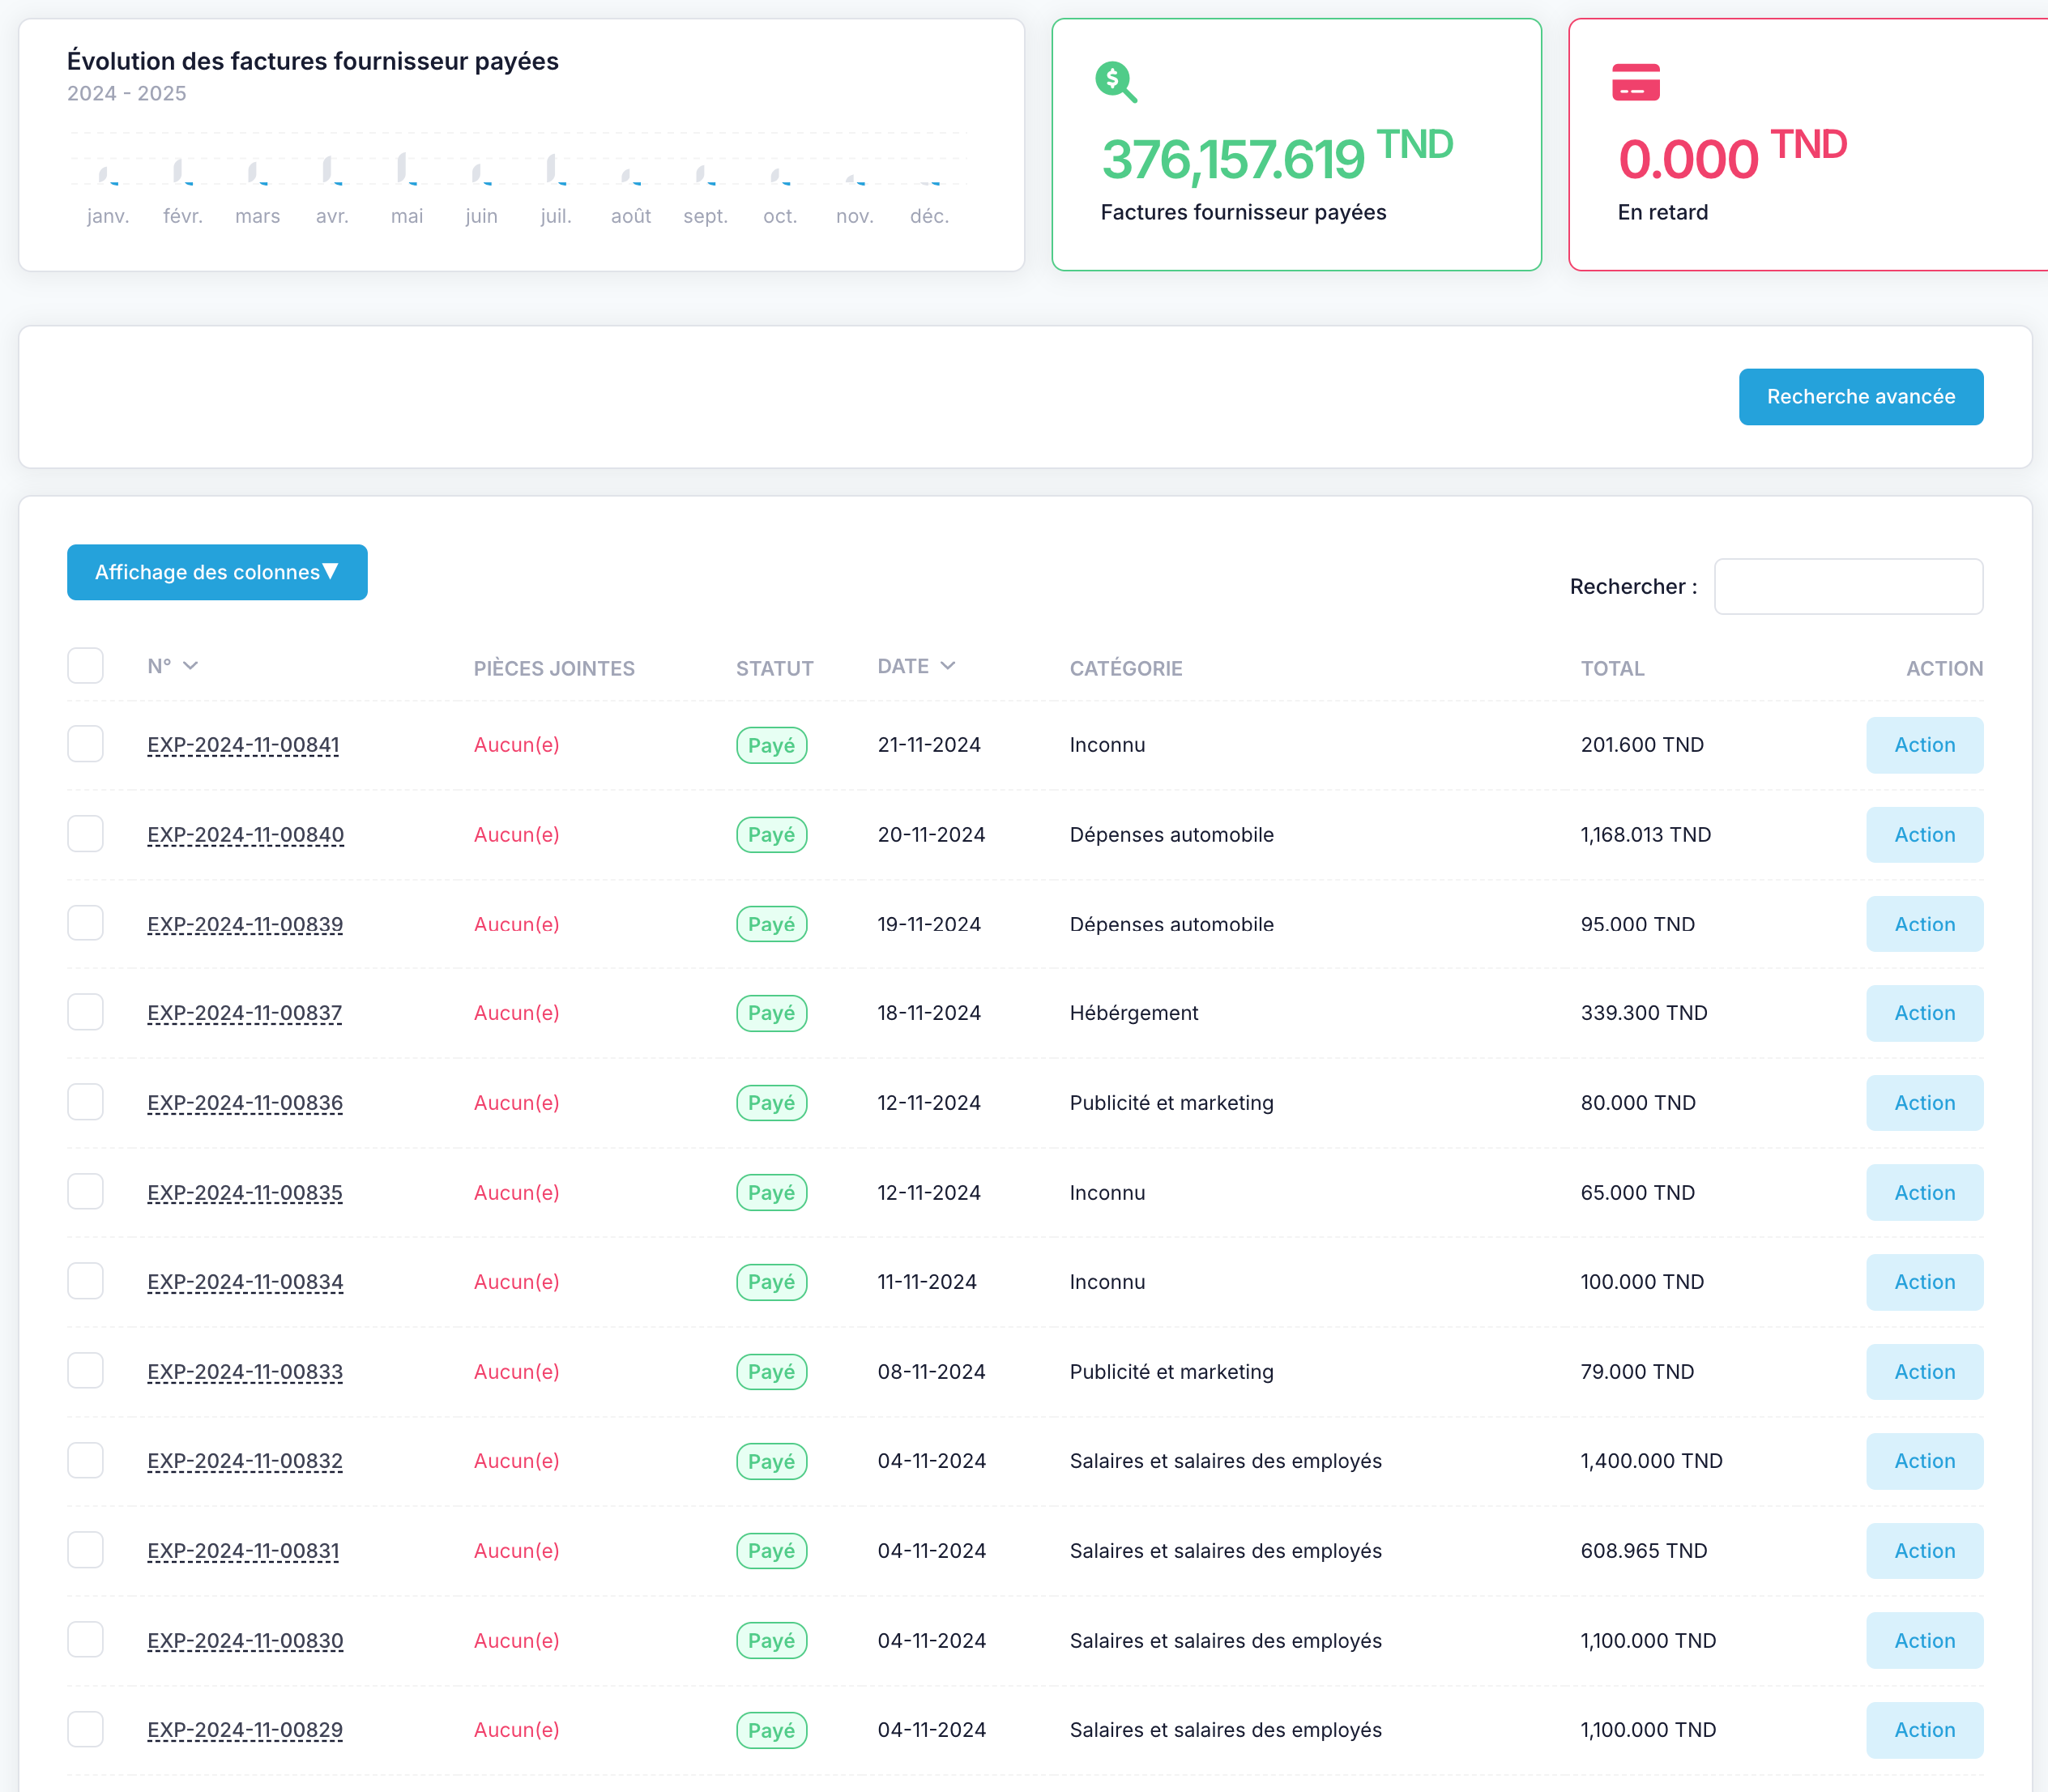
Task: Click the Recherche avancée button
Action: (1860, 397)
